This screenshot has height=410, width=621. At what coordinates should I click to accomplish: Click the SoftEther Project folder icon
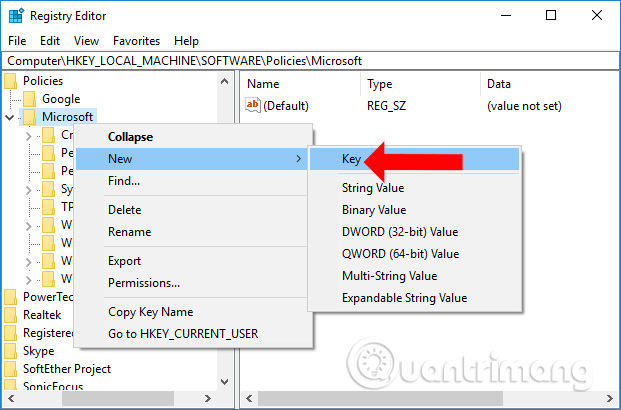[x=11, y=369]
